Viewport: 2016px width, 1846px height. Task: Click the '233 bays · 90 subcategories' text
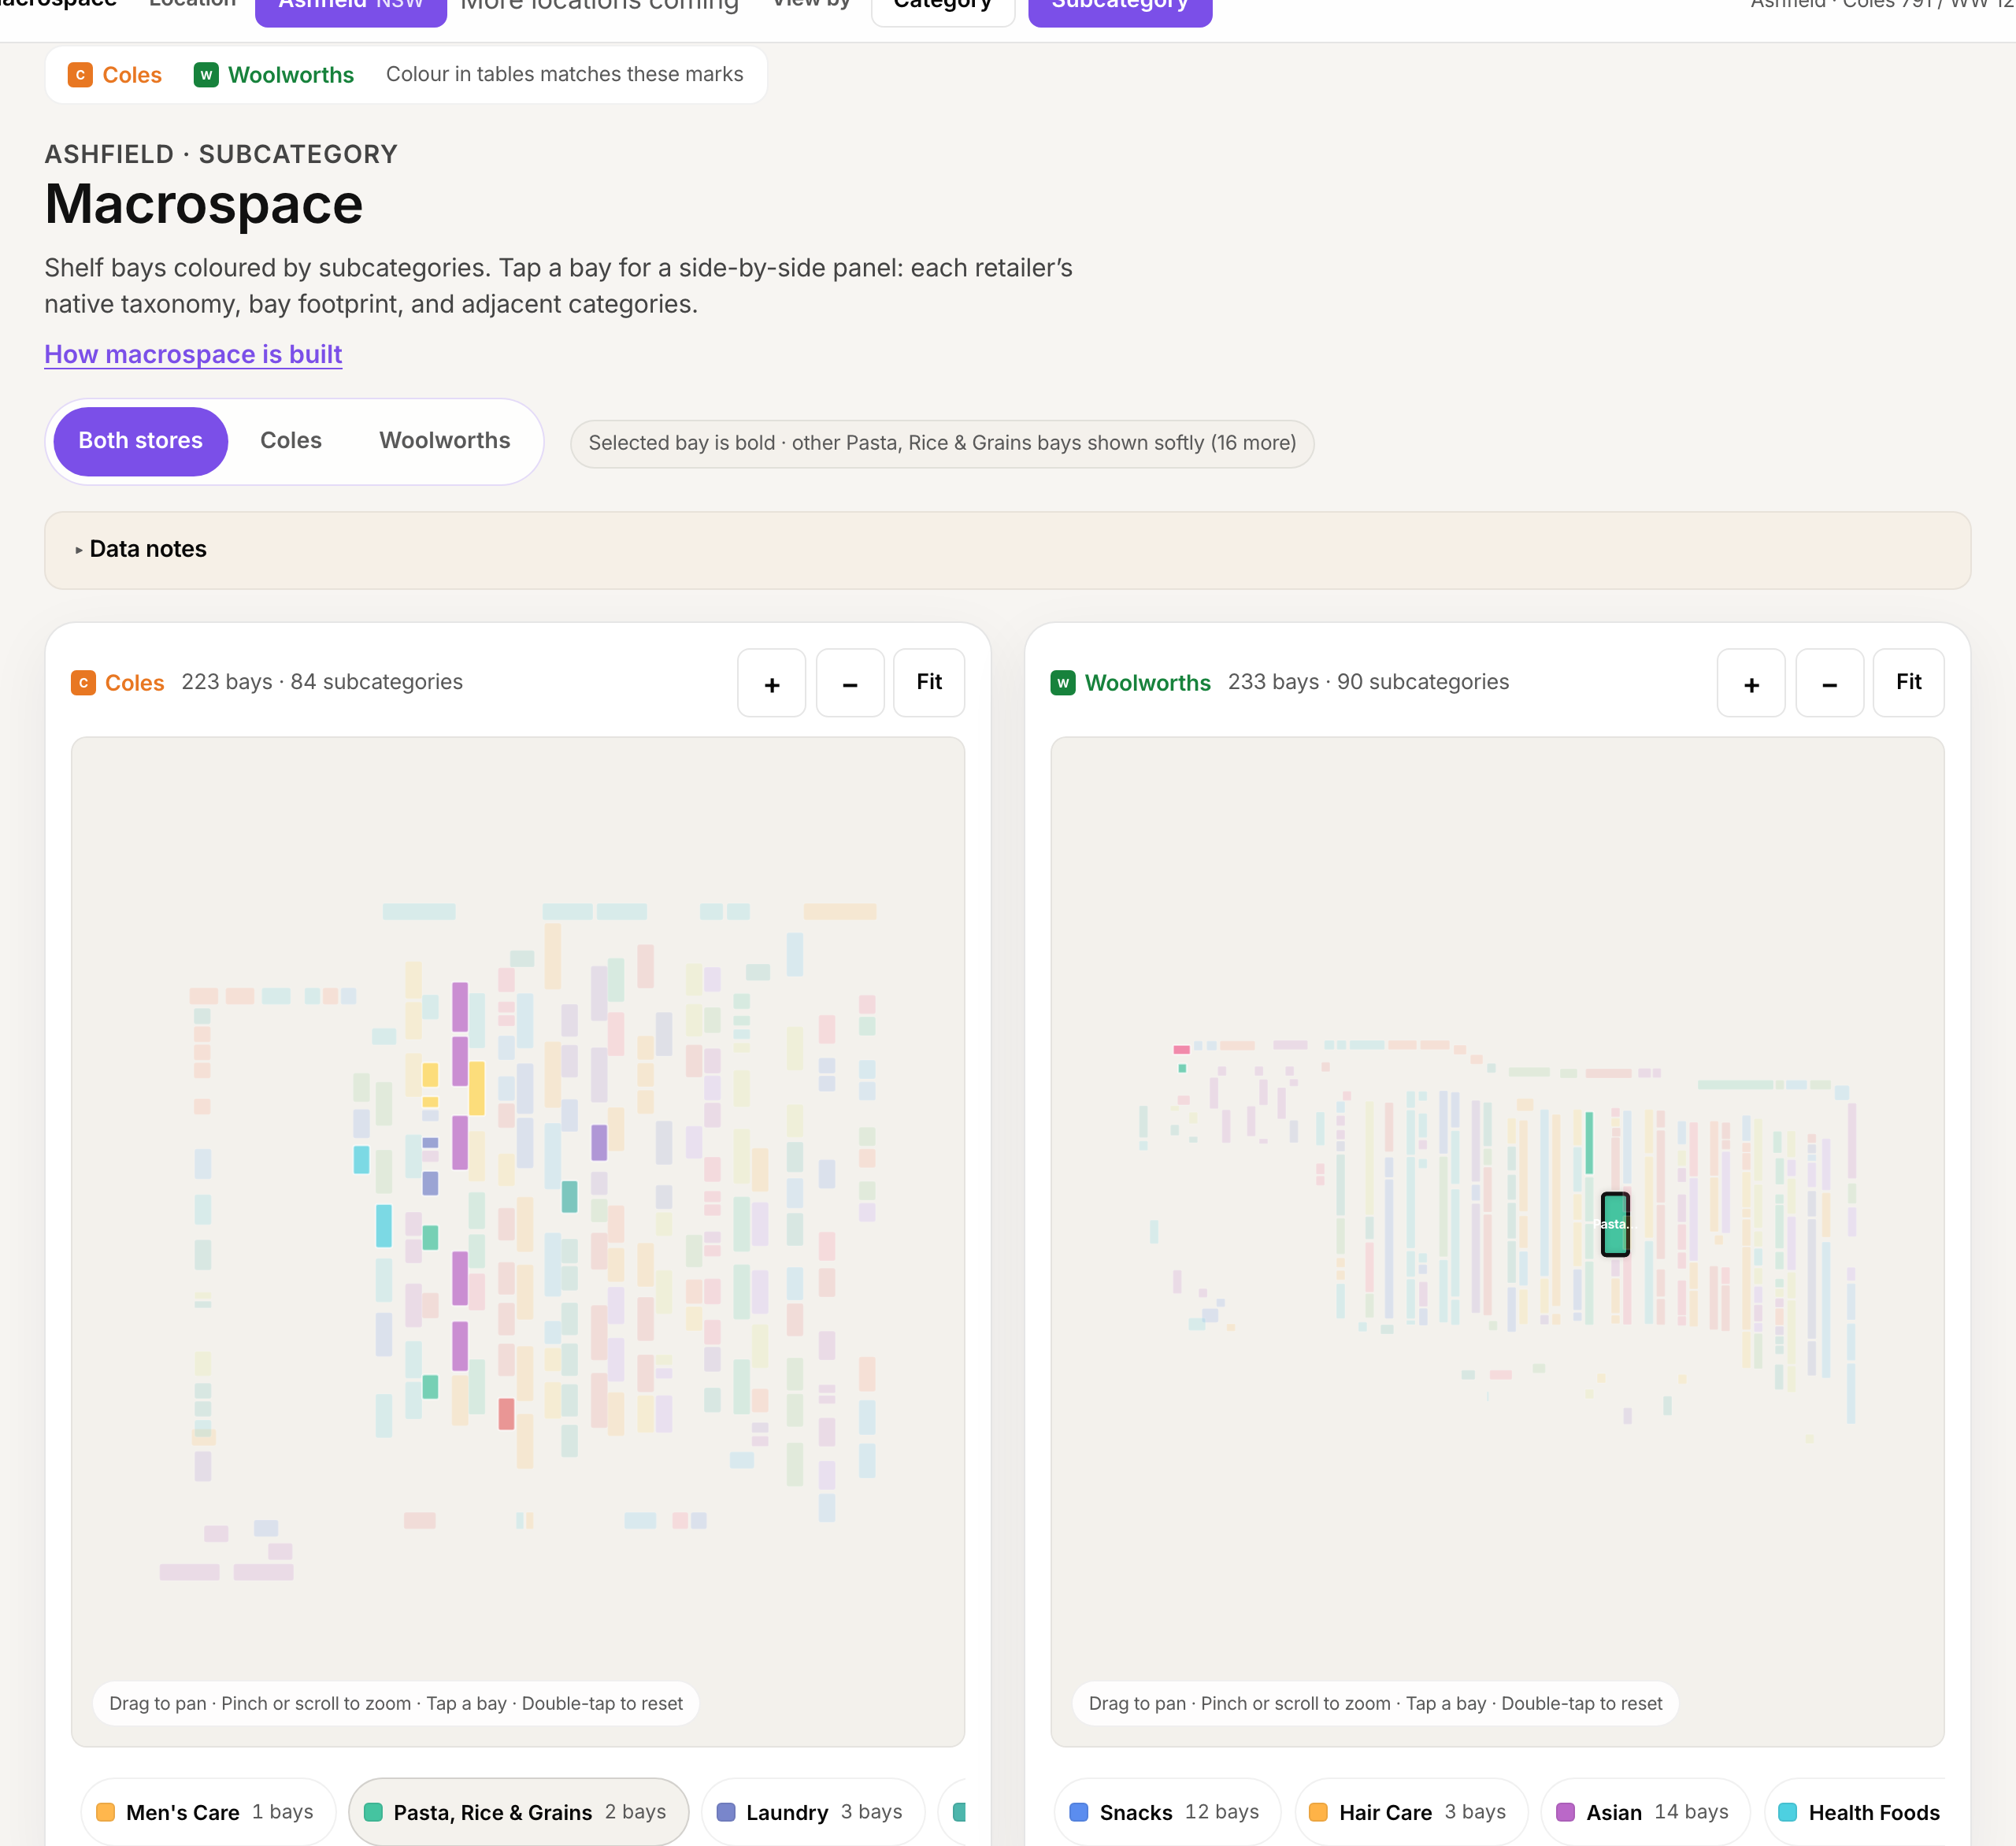1368,682
